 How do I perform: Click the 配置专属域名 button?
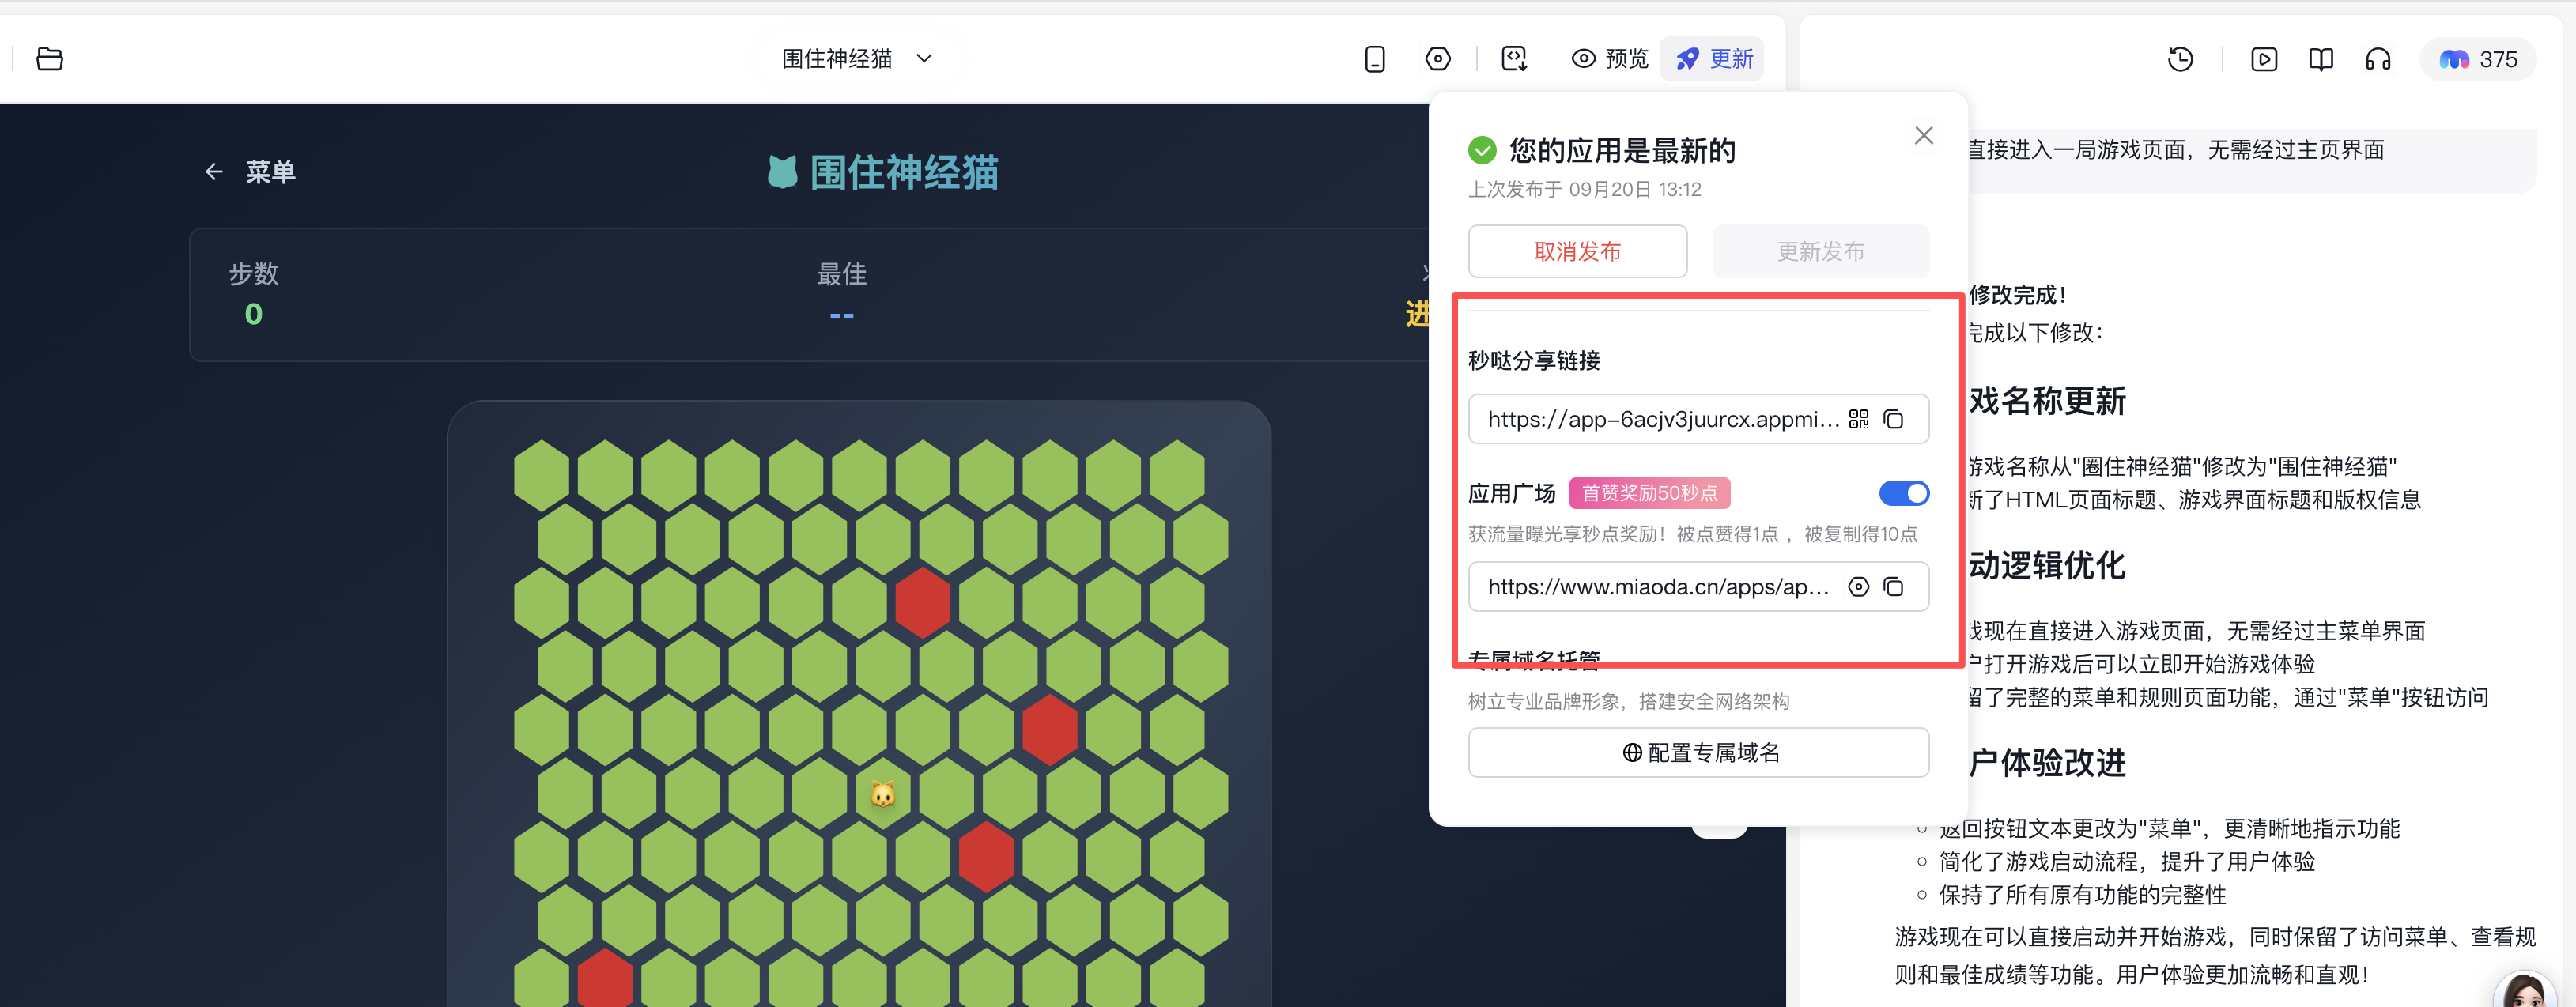coord(1698,752)
